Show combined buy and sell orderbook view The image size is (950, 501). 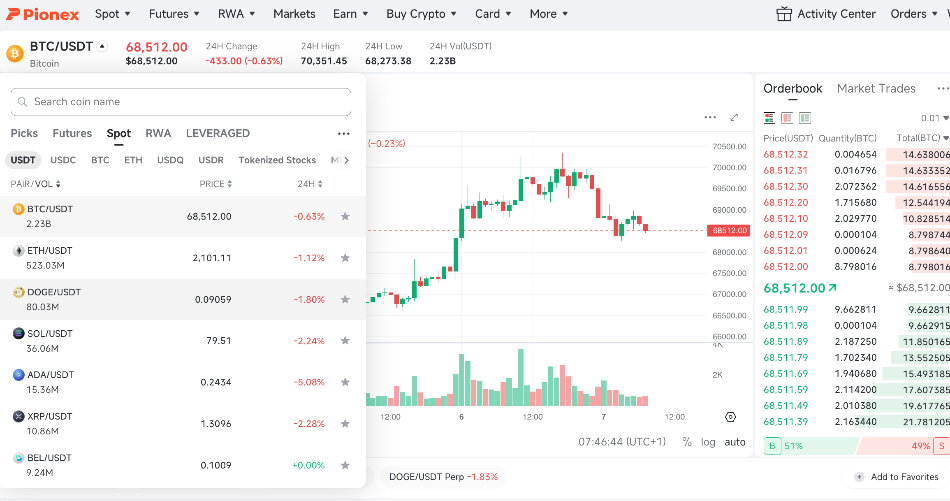coord(769,118)
